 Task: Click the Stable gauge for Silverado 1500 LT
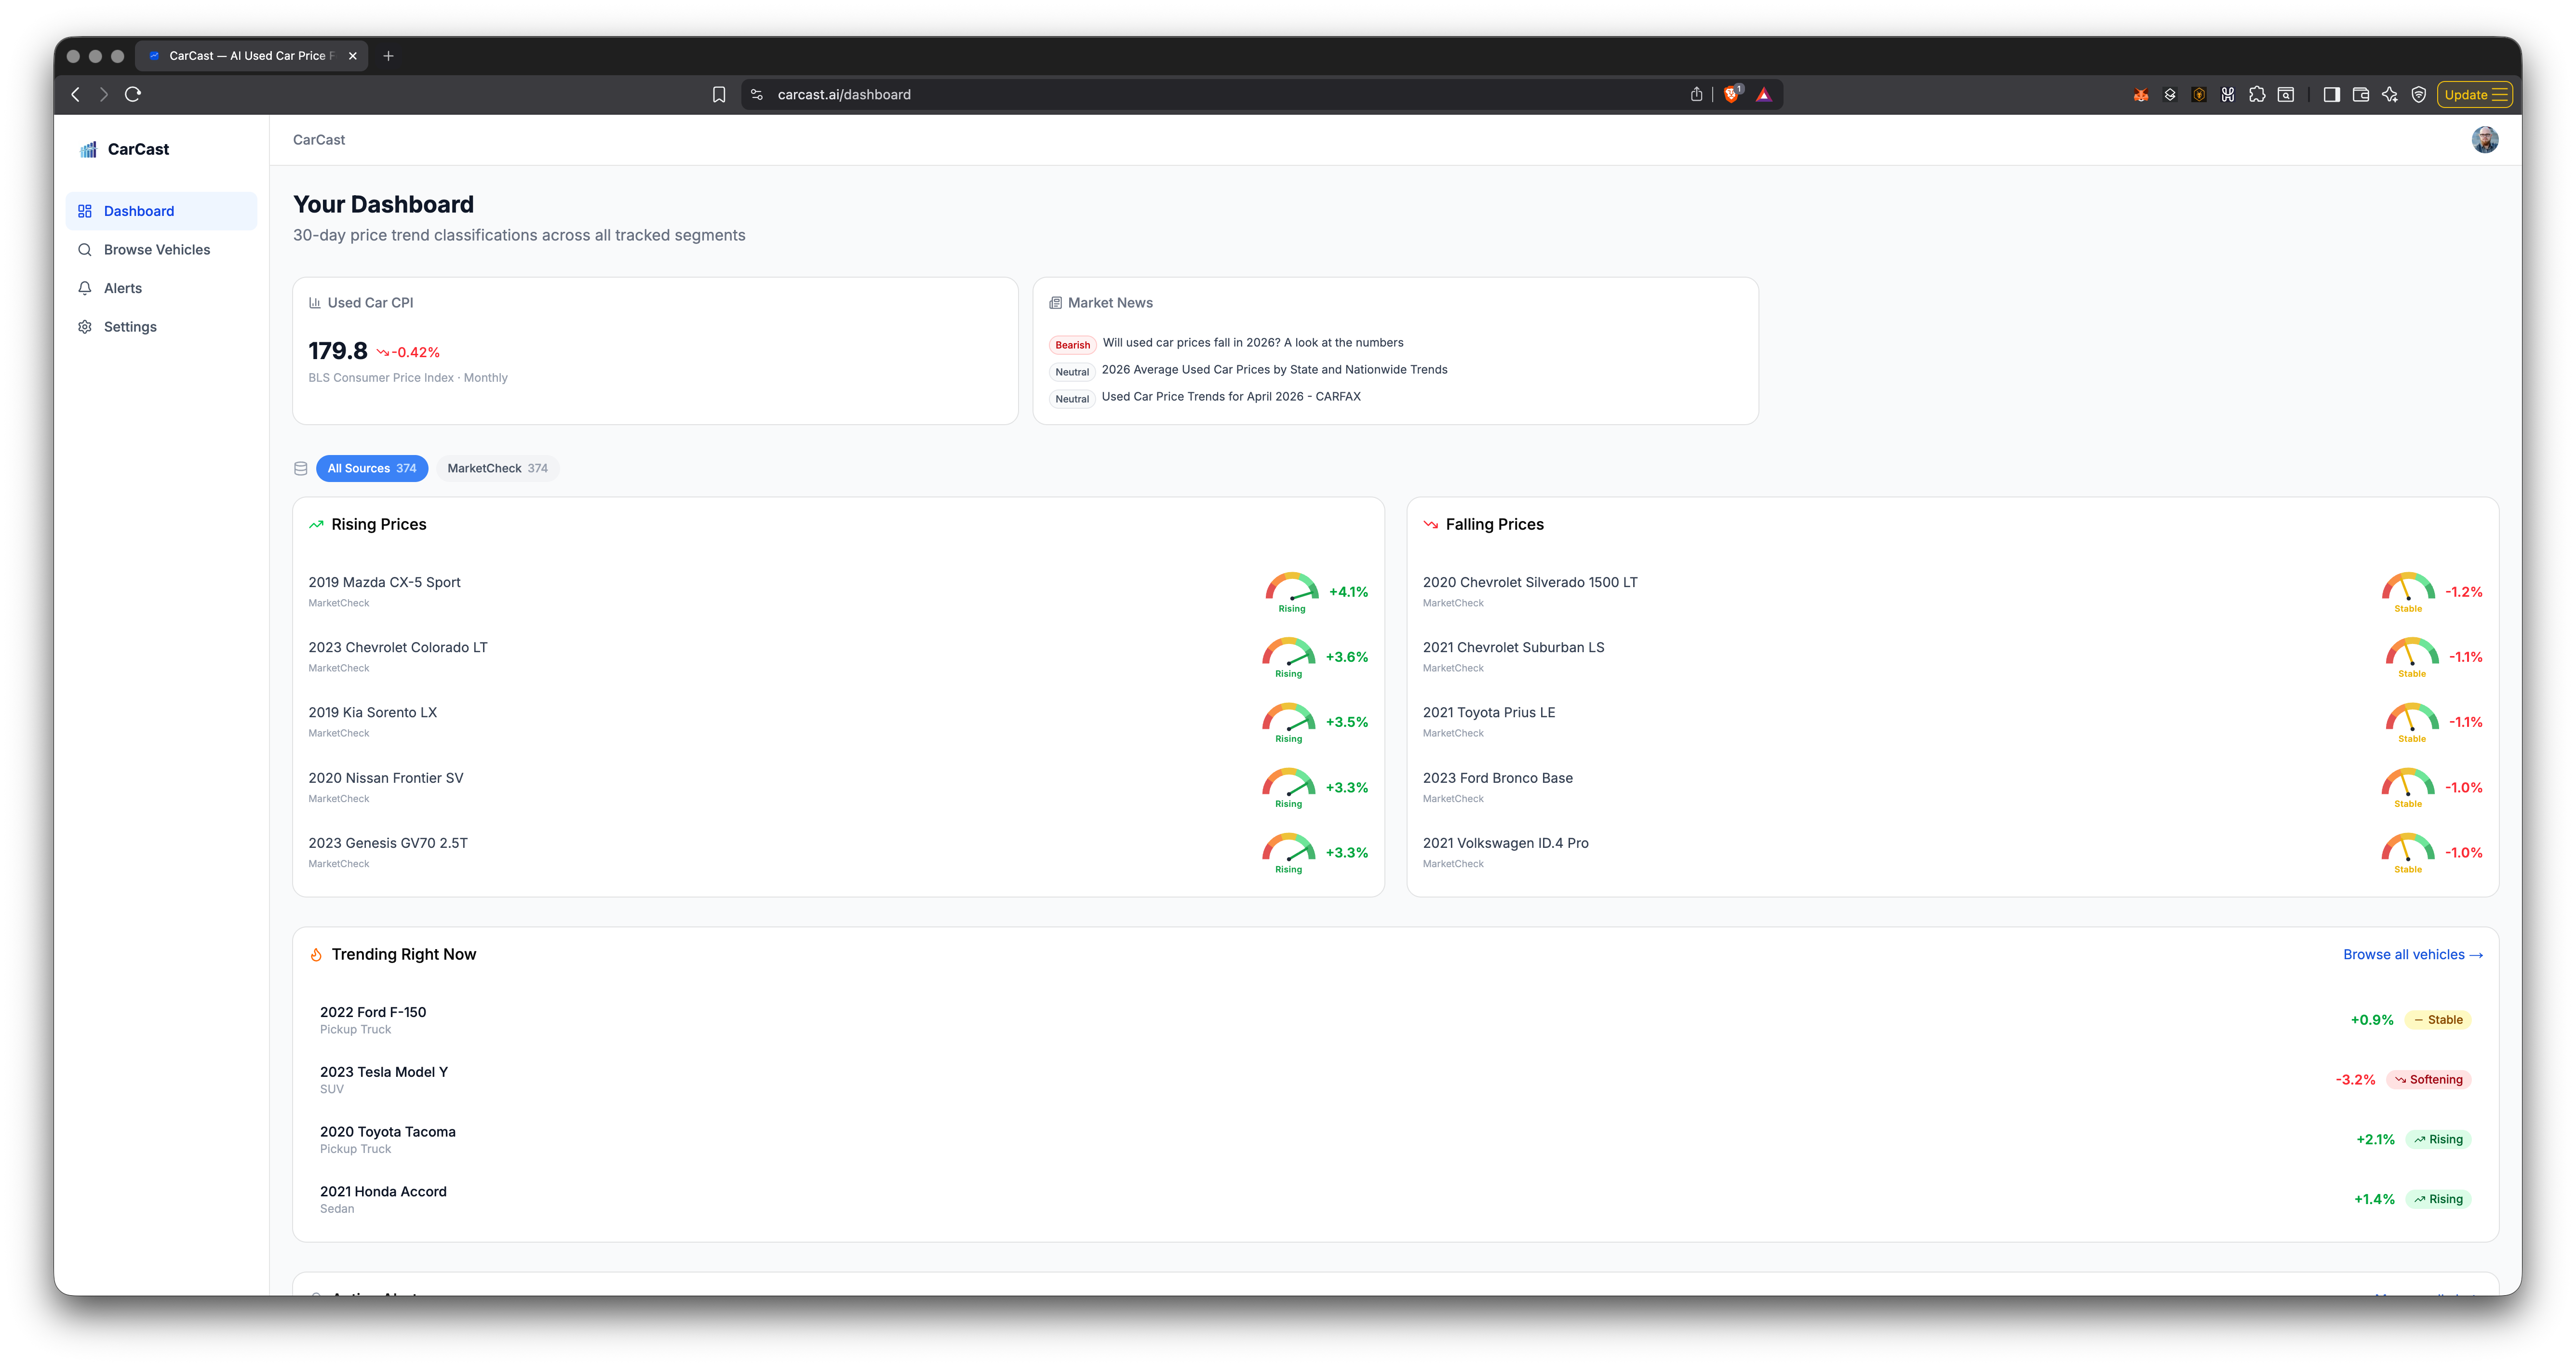coord(2408,592)
